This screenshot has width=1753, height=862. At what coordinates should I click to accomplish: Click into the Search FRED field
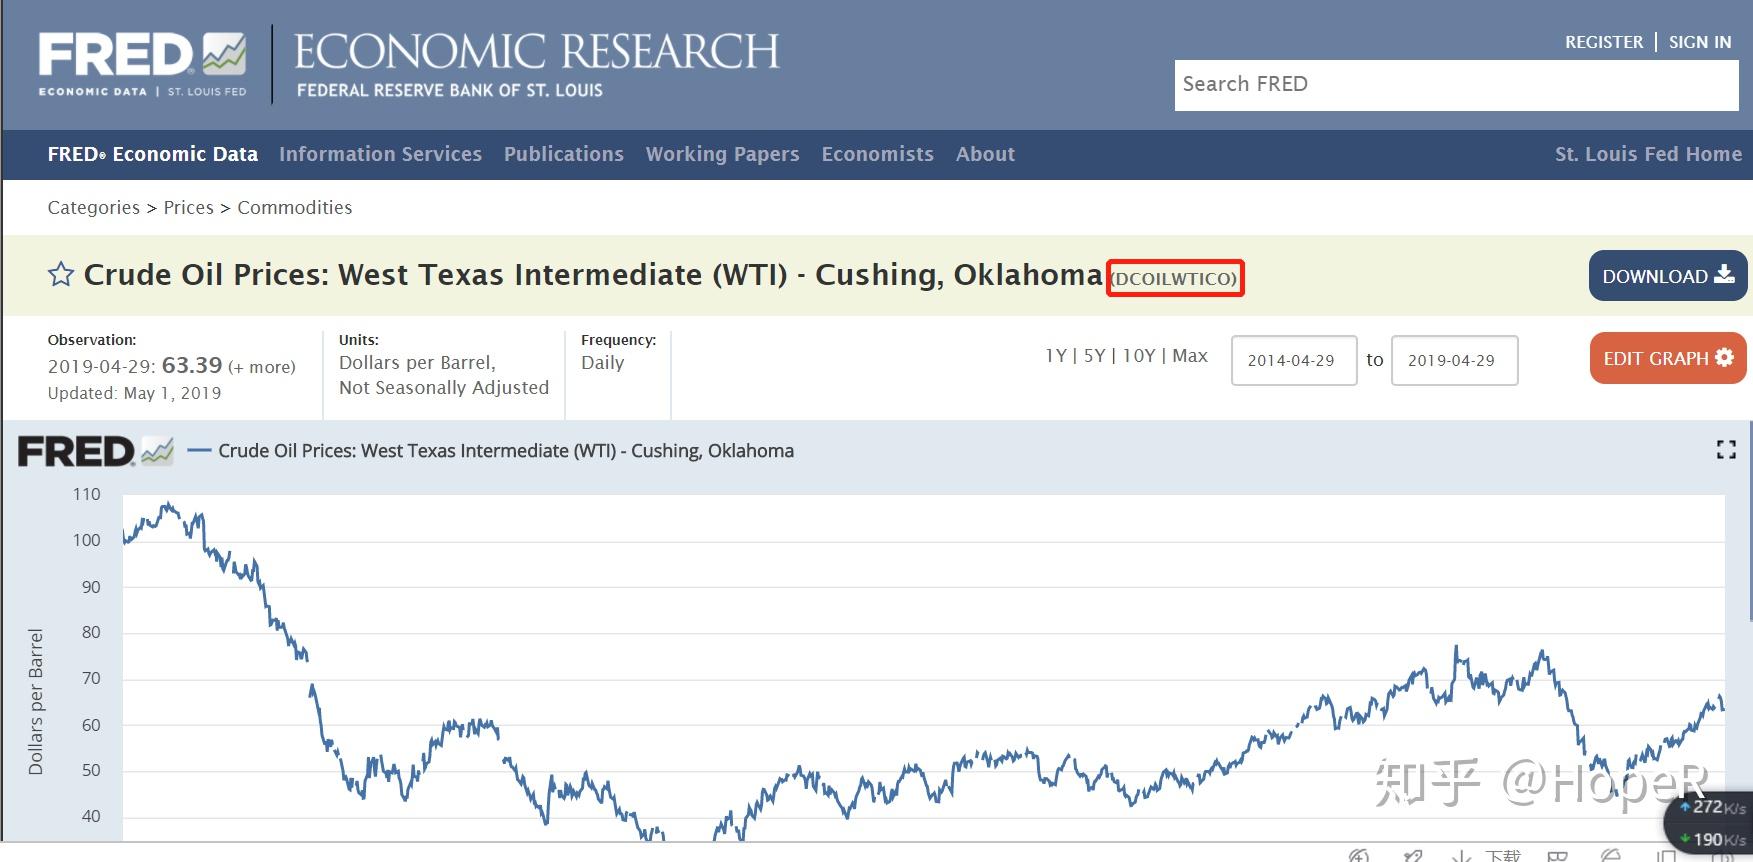1455,85
